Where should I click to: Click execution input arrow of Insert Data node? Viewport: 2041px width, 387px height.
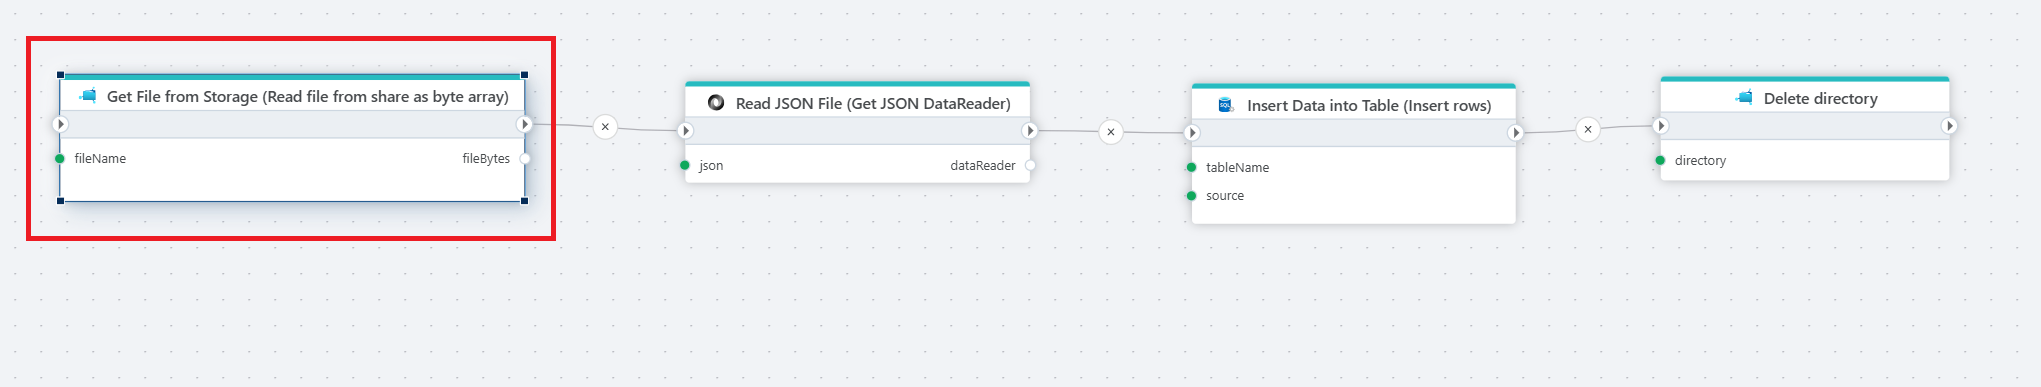[1192, 133]
